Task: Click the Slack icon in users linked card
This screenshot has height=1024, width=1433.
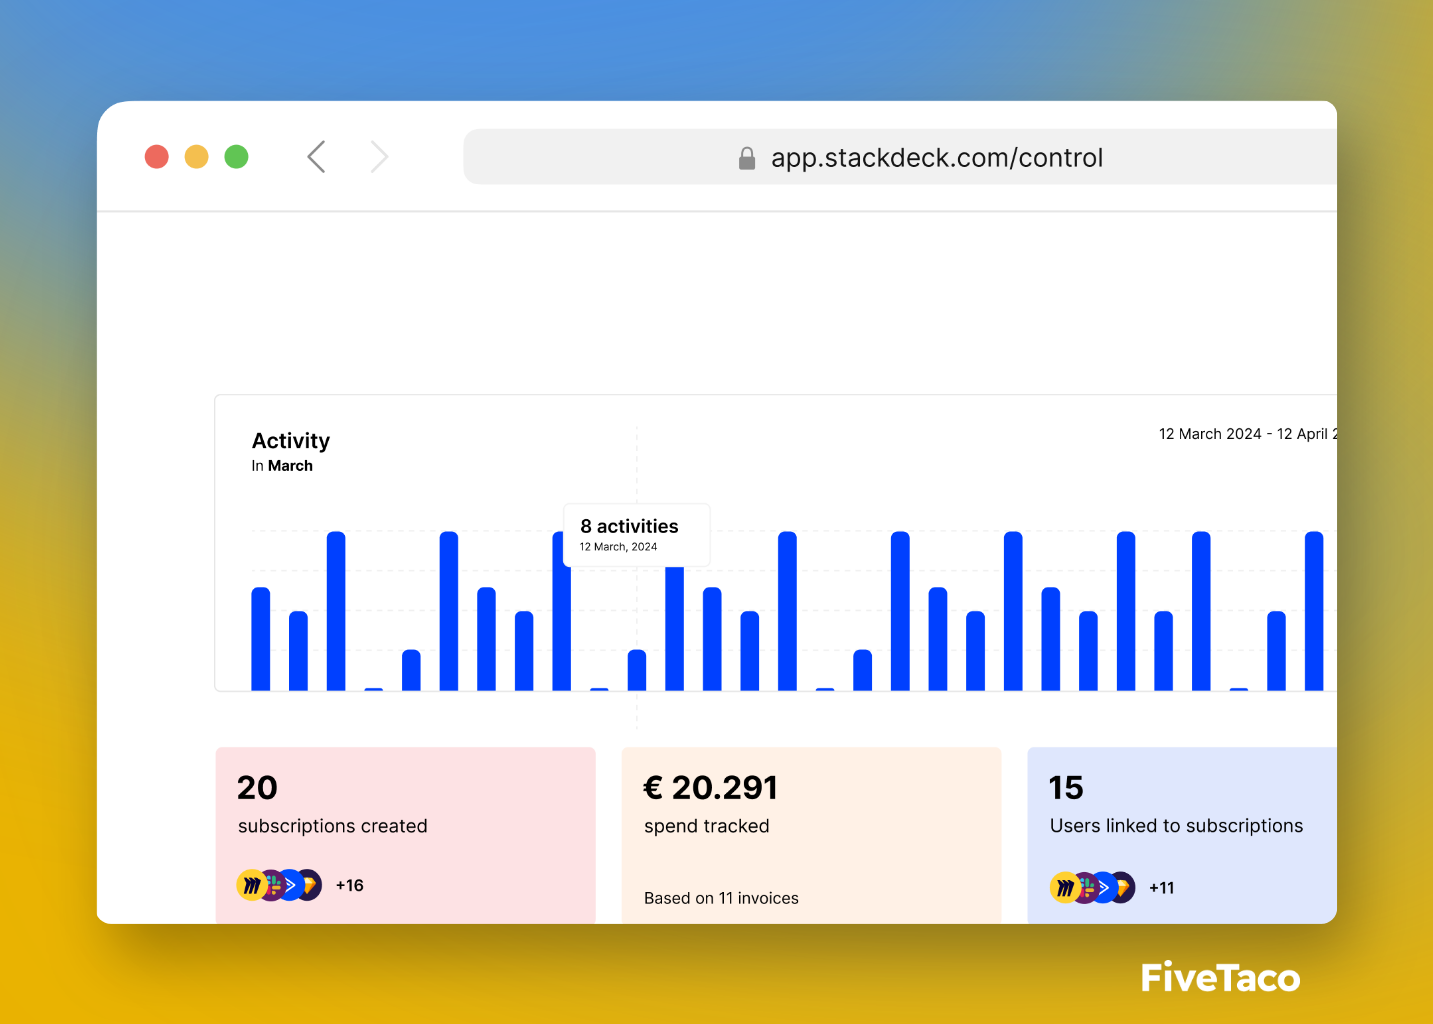Action: (x=1086, y=887)
